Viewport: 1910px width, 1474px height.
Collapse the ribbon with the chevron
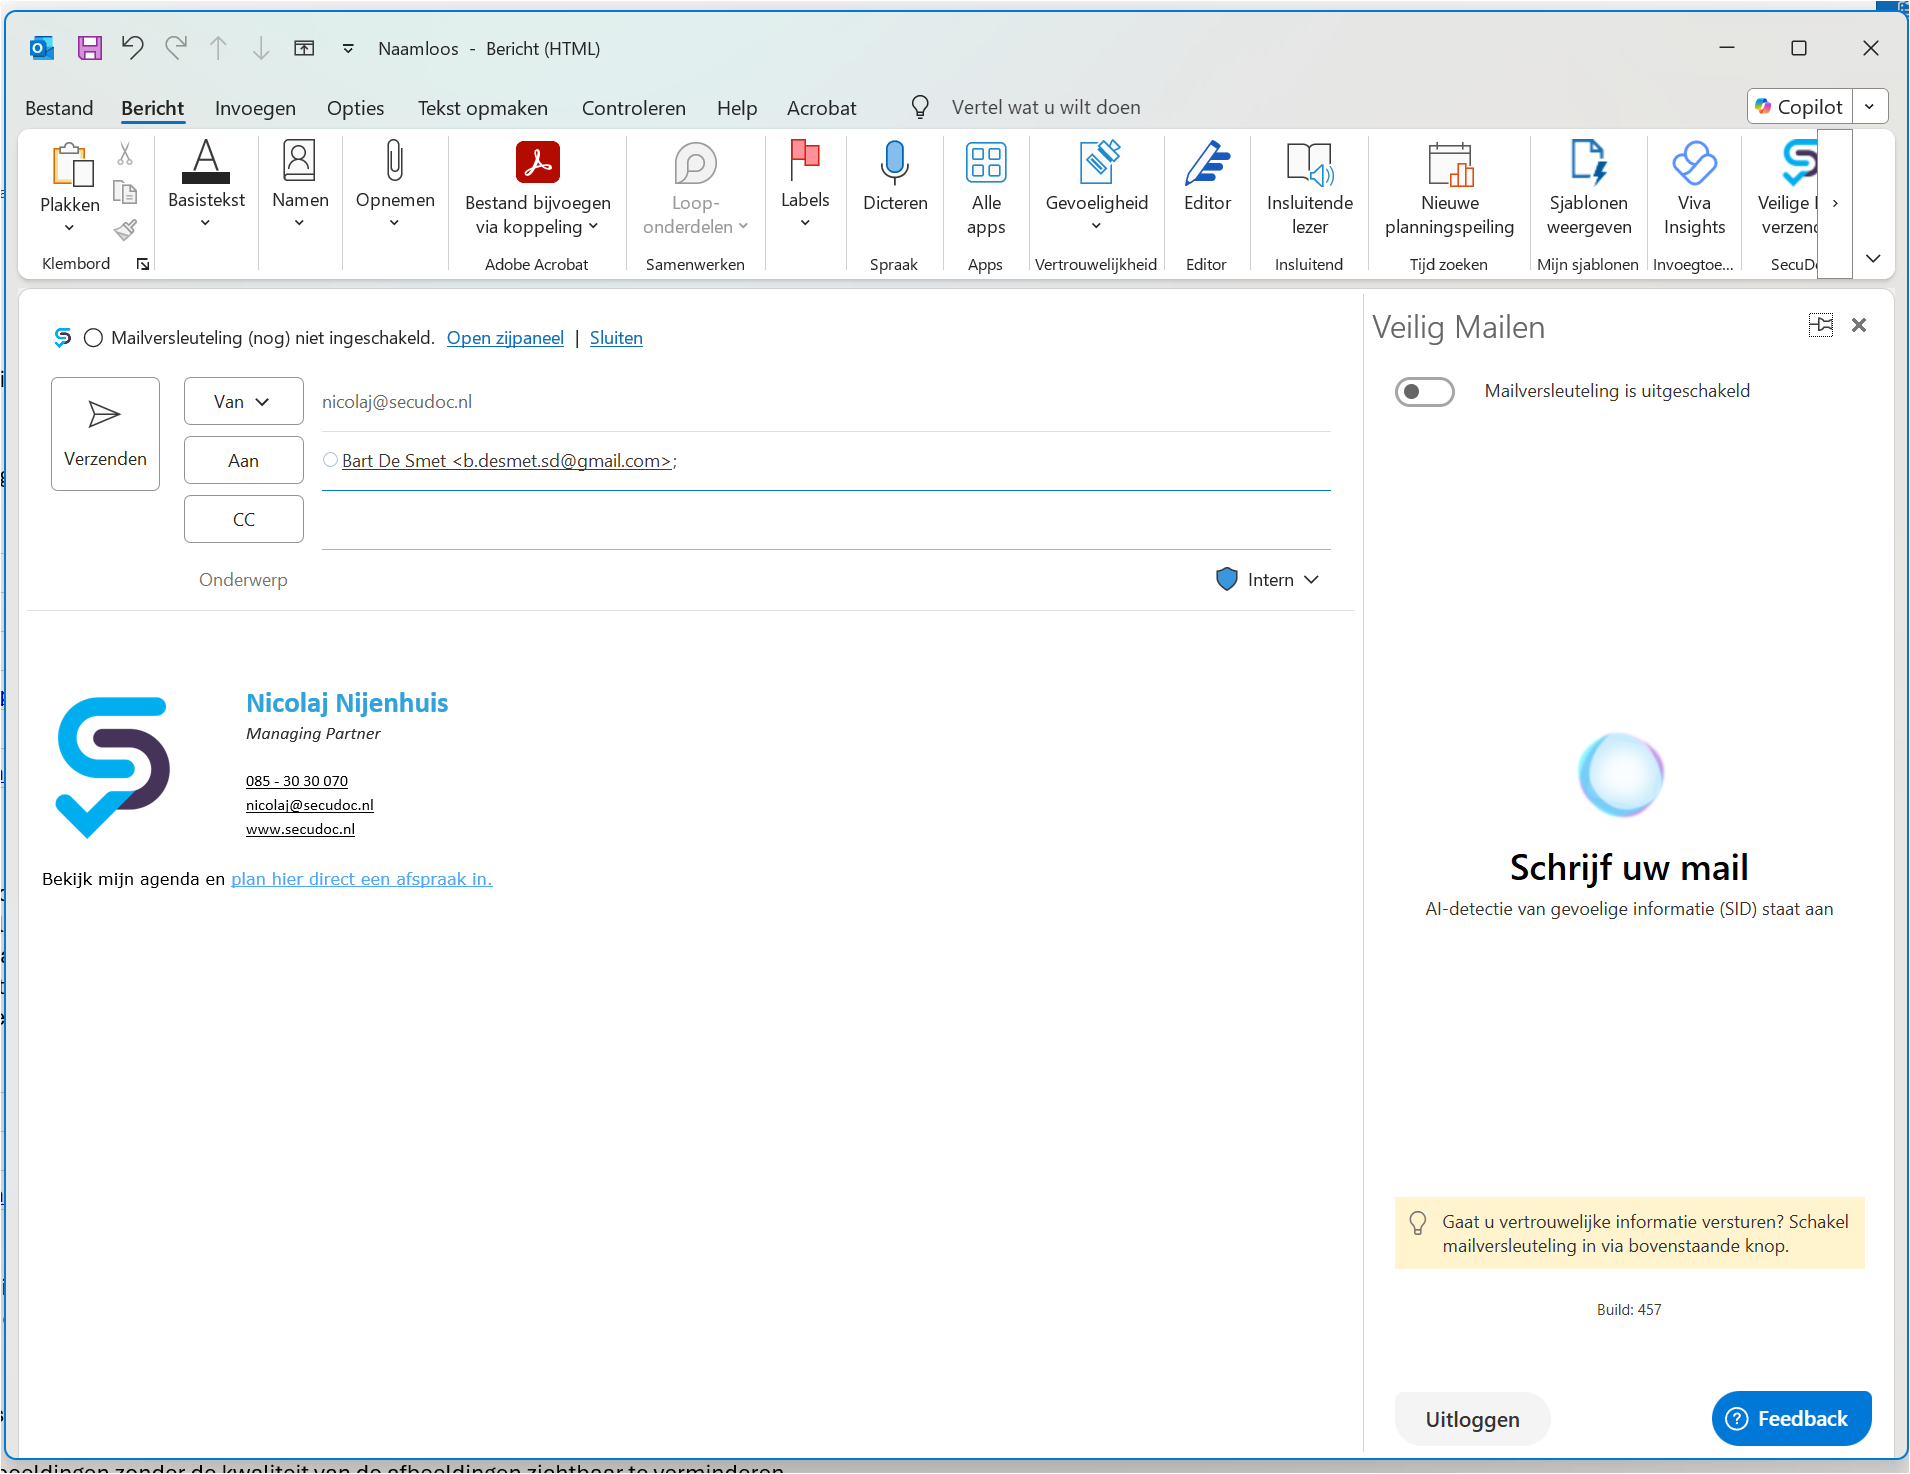[1873, 259]
